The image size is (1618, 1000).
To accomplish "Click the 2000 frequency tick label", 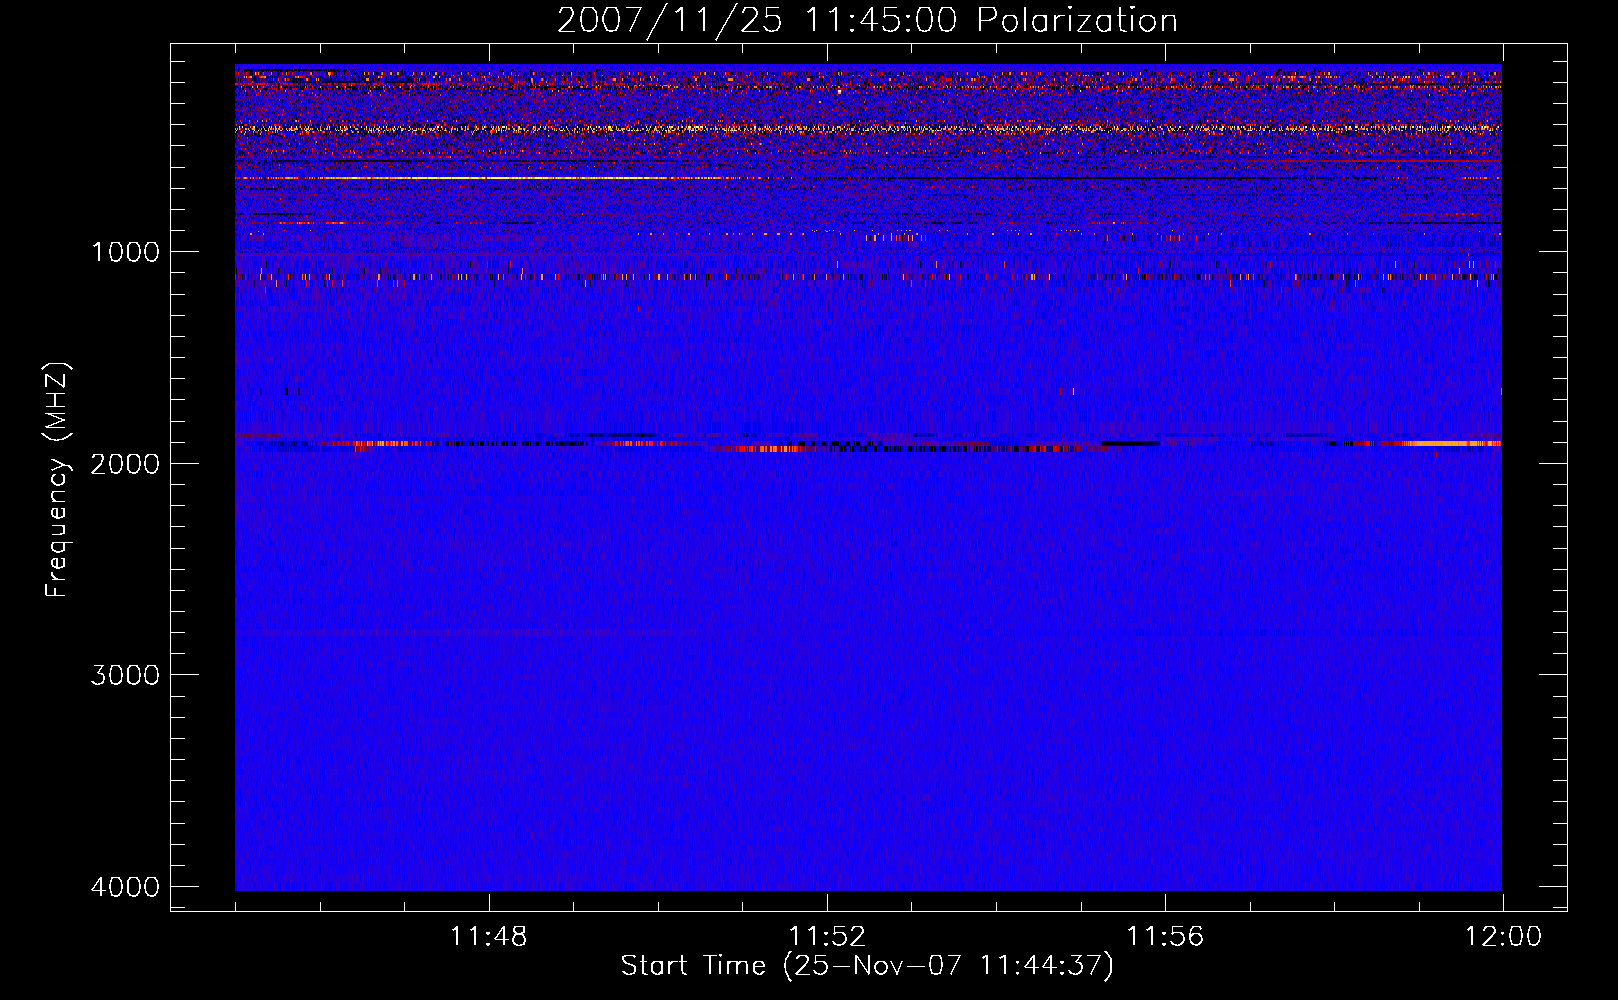I will [125, 464].
